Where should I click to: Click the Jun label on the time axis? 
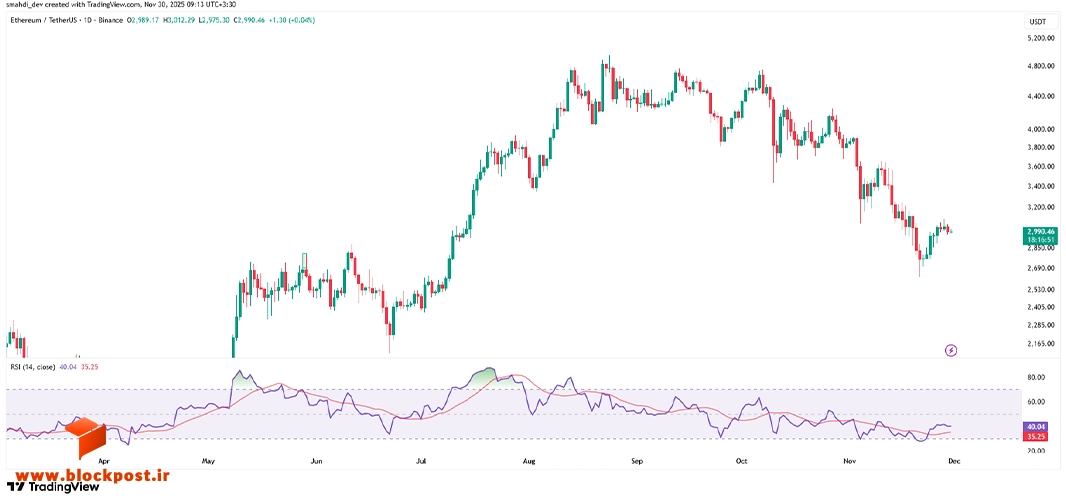pyautogui.click(x=315, y=461)
